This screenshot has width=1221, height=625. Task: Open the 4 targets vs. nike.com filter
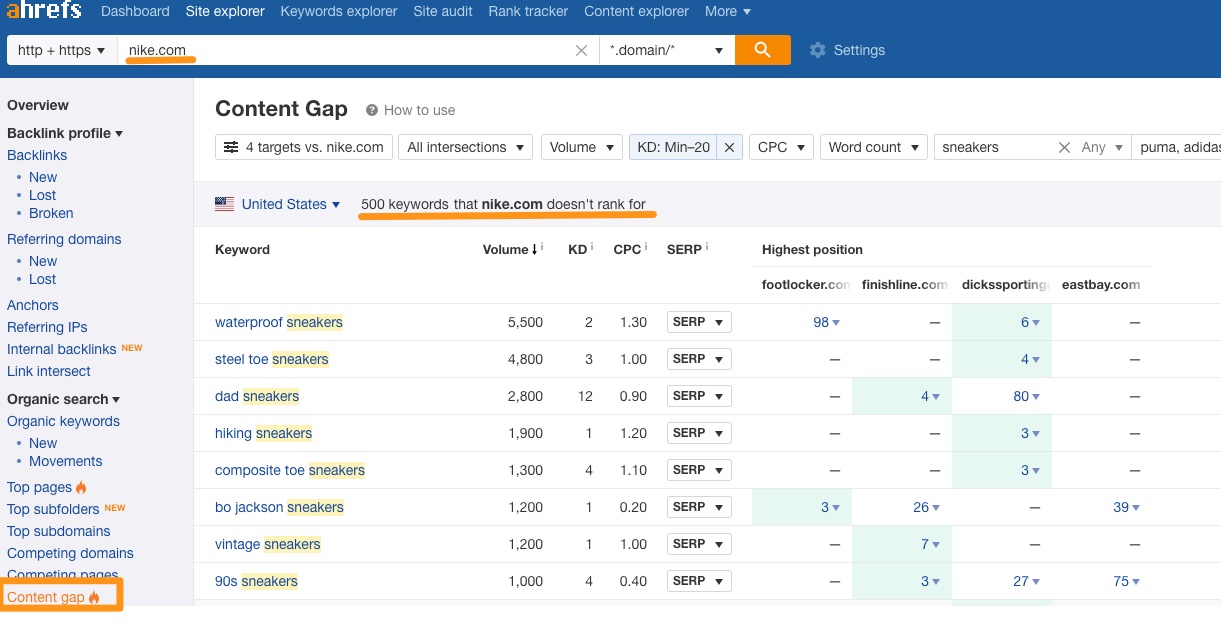pos(303,147)
